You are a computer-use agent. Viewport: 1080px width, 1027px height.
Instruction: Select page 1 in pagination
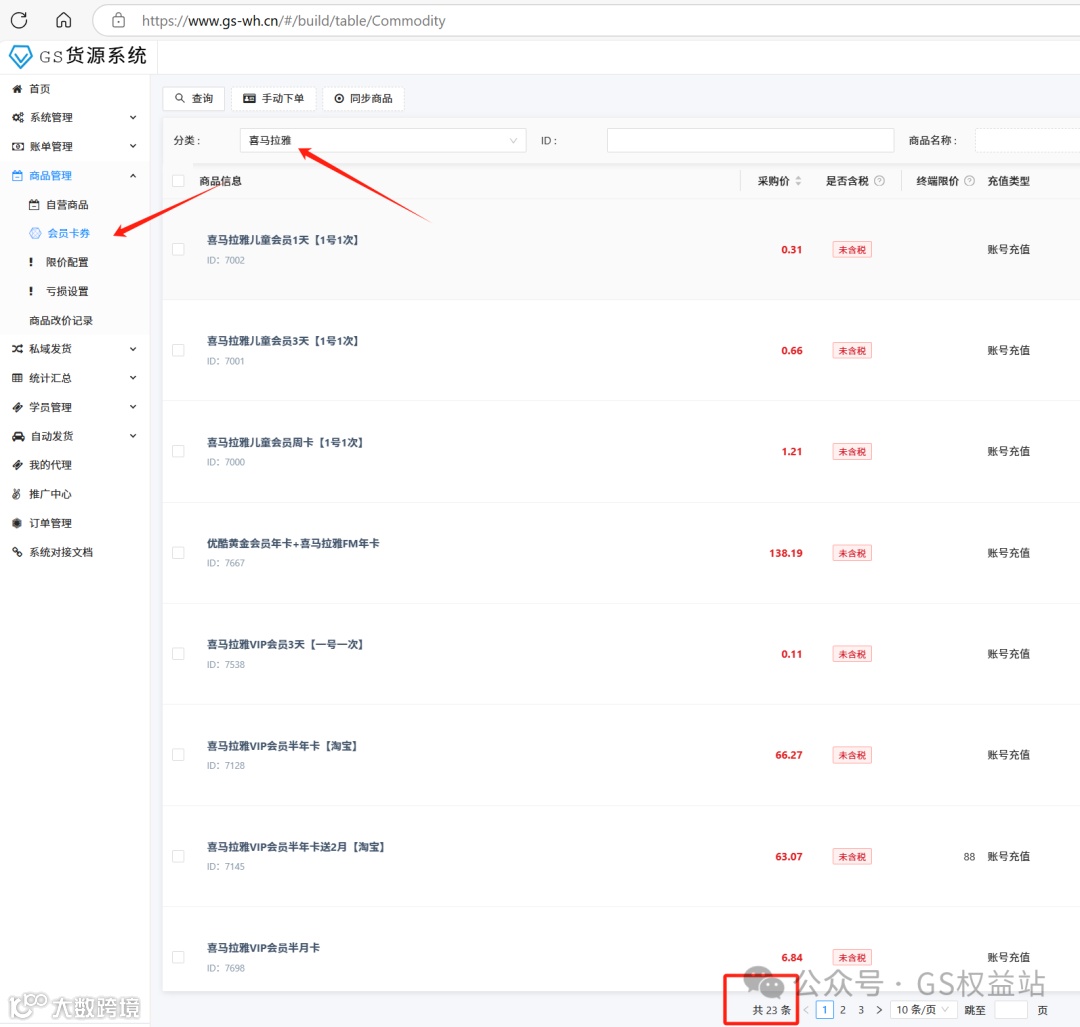pos(824,1010)
